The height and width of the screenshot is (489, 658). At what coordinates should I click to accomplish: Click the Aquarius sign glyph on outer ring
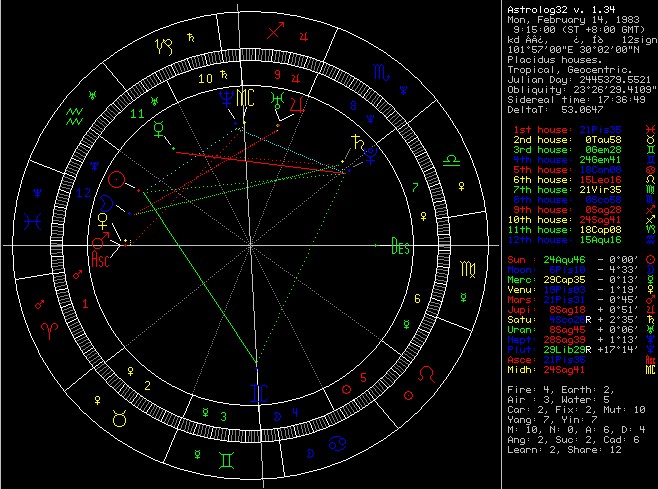[72, 116]
